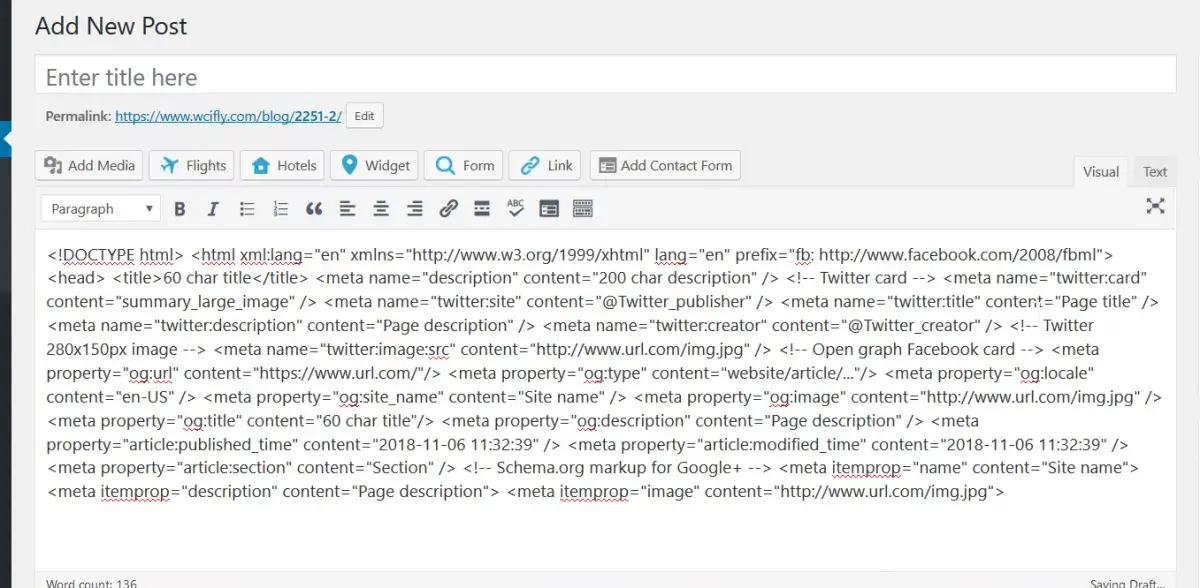Click the Add Media button
Viewport: 1200px width, 588px height.
coord(90,166)
